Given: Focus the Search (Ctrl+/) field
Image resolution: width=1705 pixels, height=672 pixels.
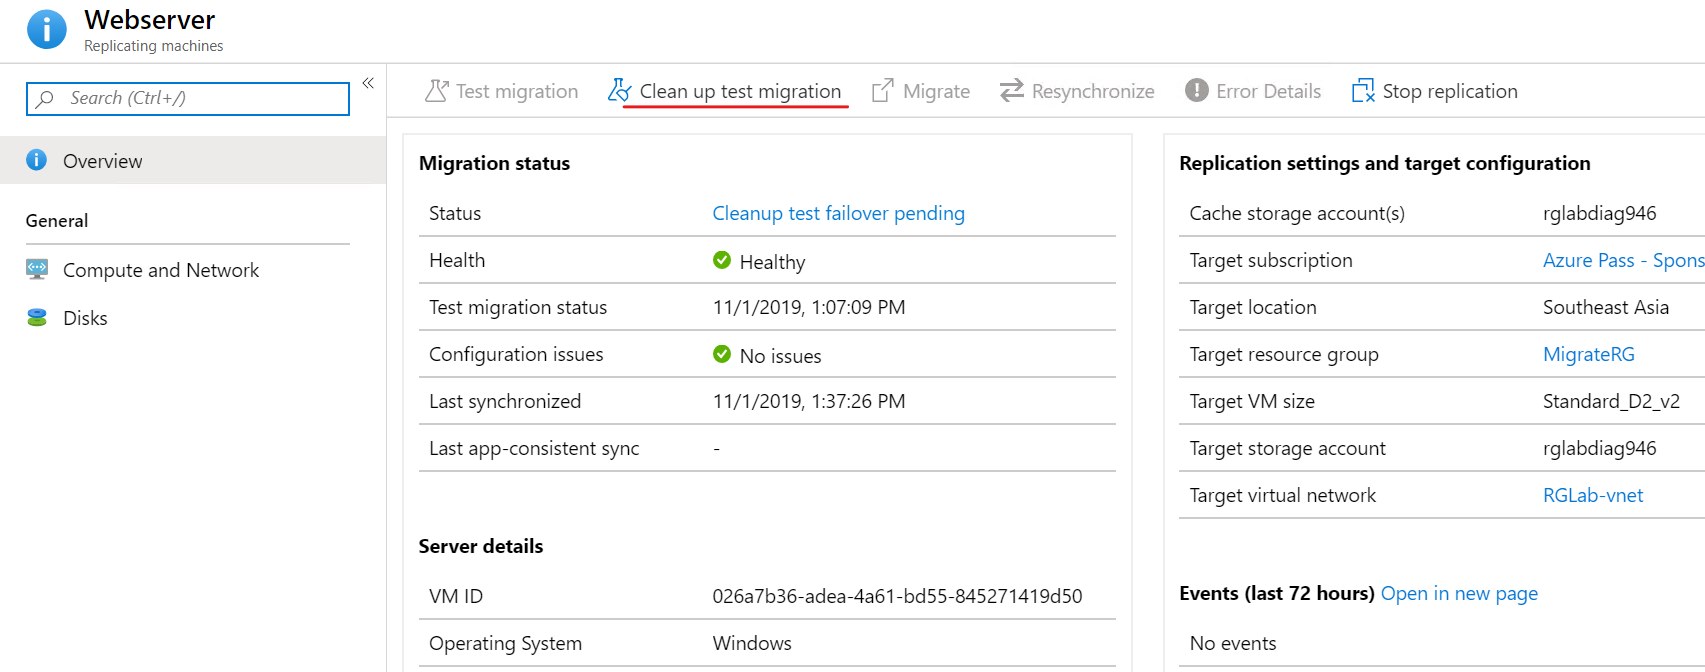Looking at the screenshot, I should pos(188,98).
